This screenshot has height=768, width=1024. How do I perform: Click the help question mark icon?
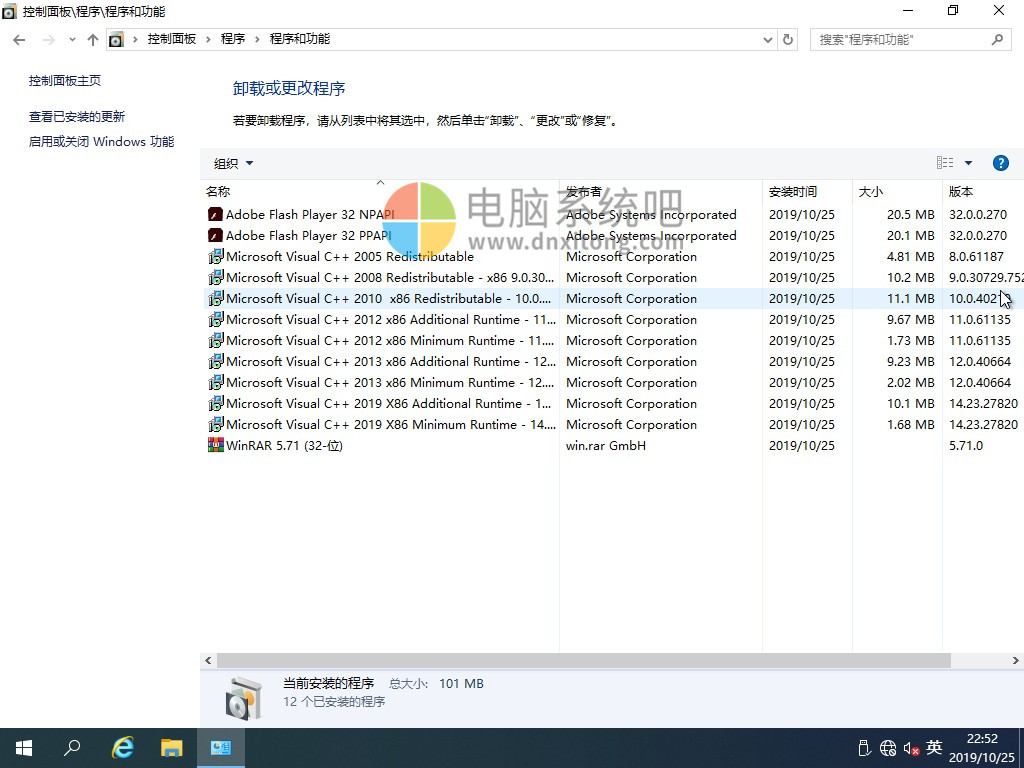[x=1000, y=163]
